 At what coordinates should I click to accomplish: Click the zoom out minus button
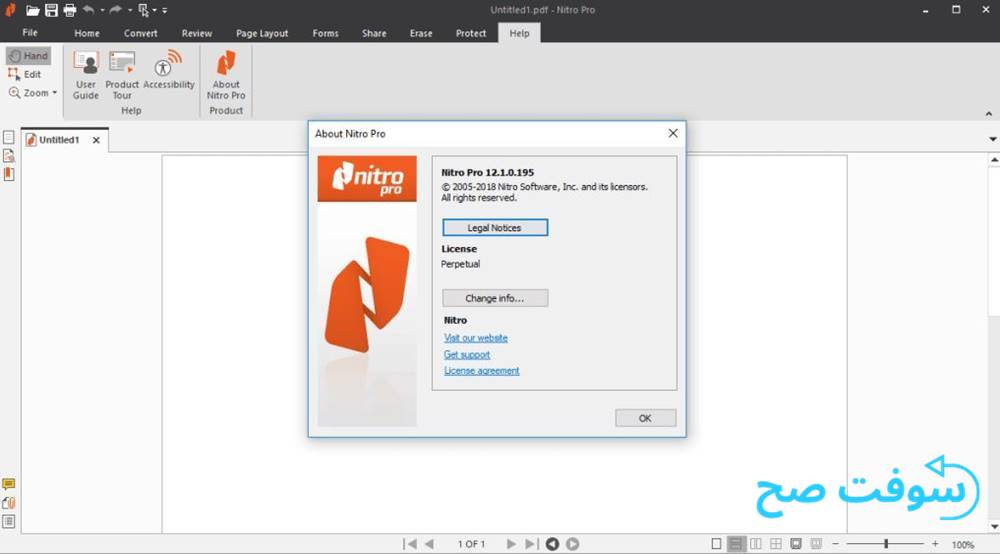coord(835,544)
